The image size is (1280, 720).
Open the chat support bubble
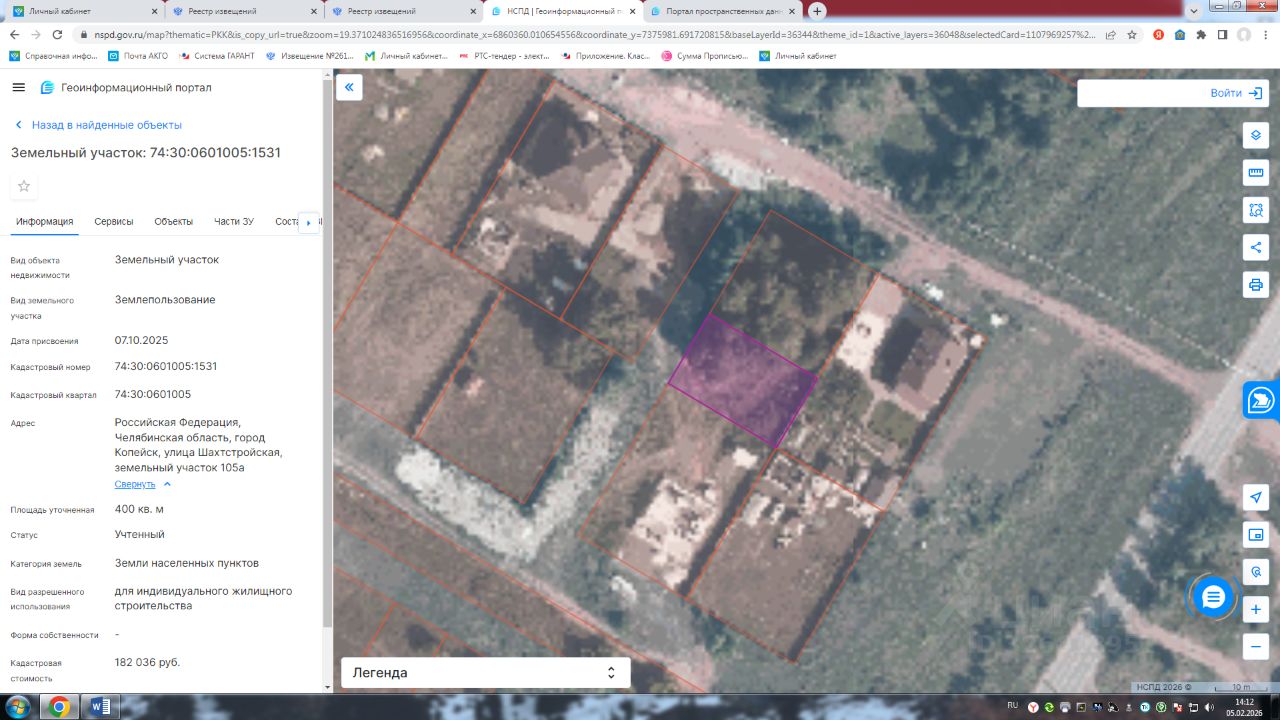tap(1213, 597)
